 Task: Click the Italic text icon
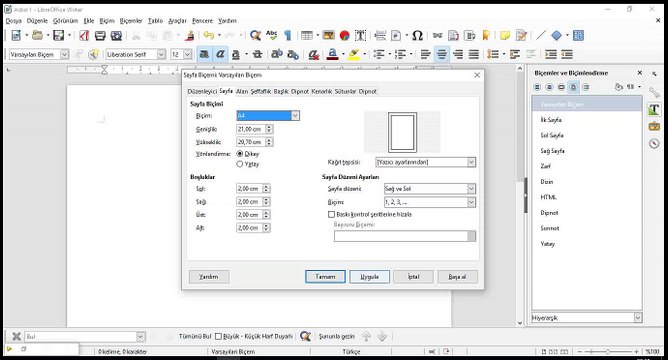pyautogui.click(x=220, y=55)
